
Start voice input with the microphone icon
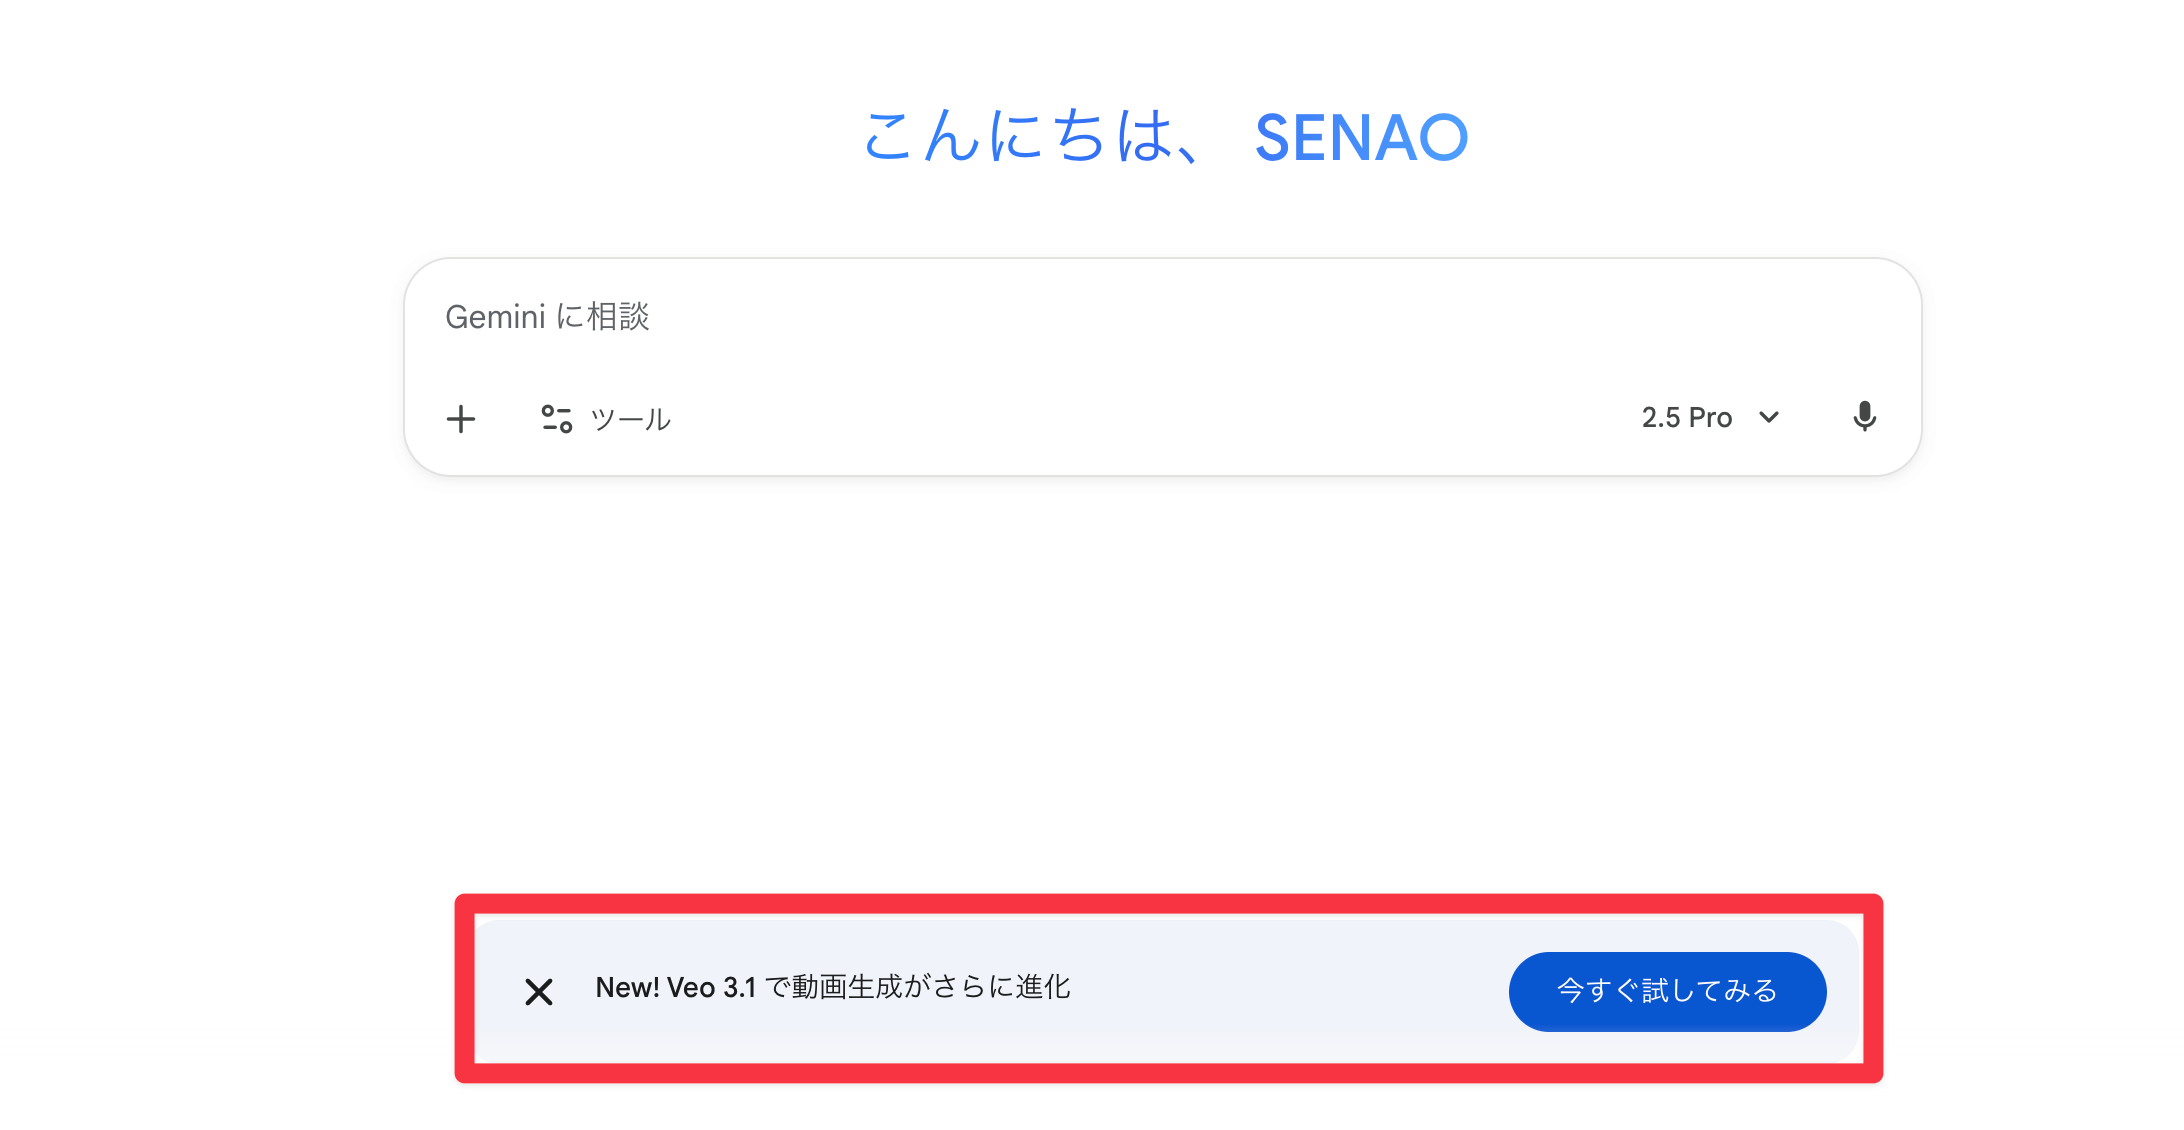click(1864, 417)
